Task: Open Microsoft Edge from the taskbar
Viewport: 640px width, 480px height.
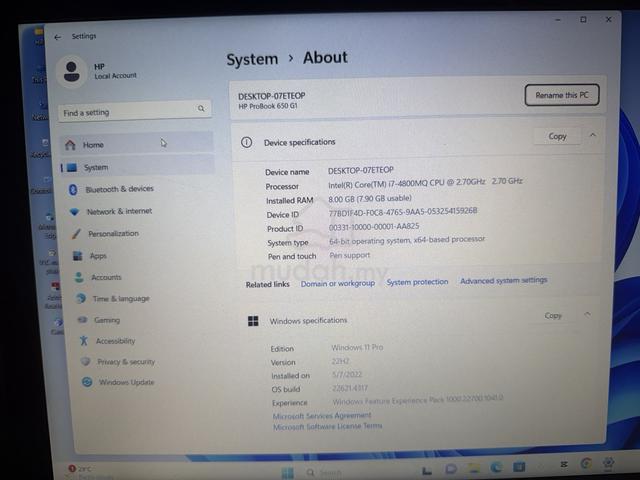Action: click(x=496, y=467)
